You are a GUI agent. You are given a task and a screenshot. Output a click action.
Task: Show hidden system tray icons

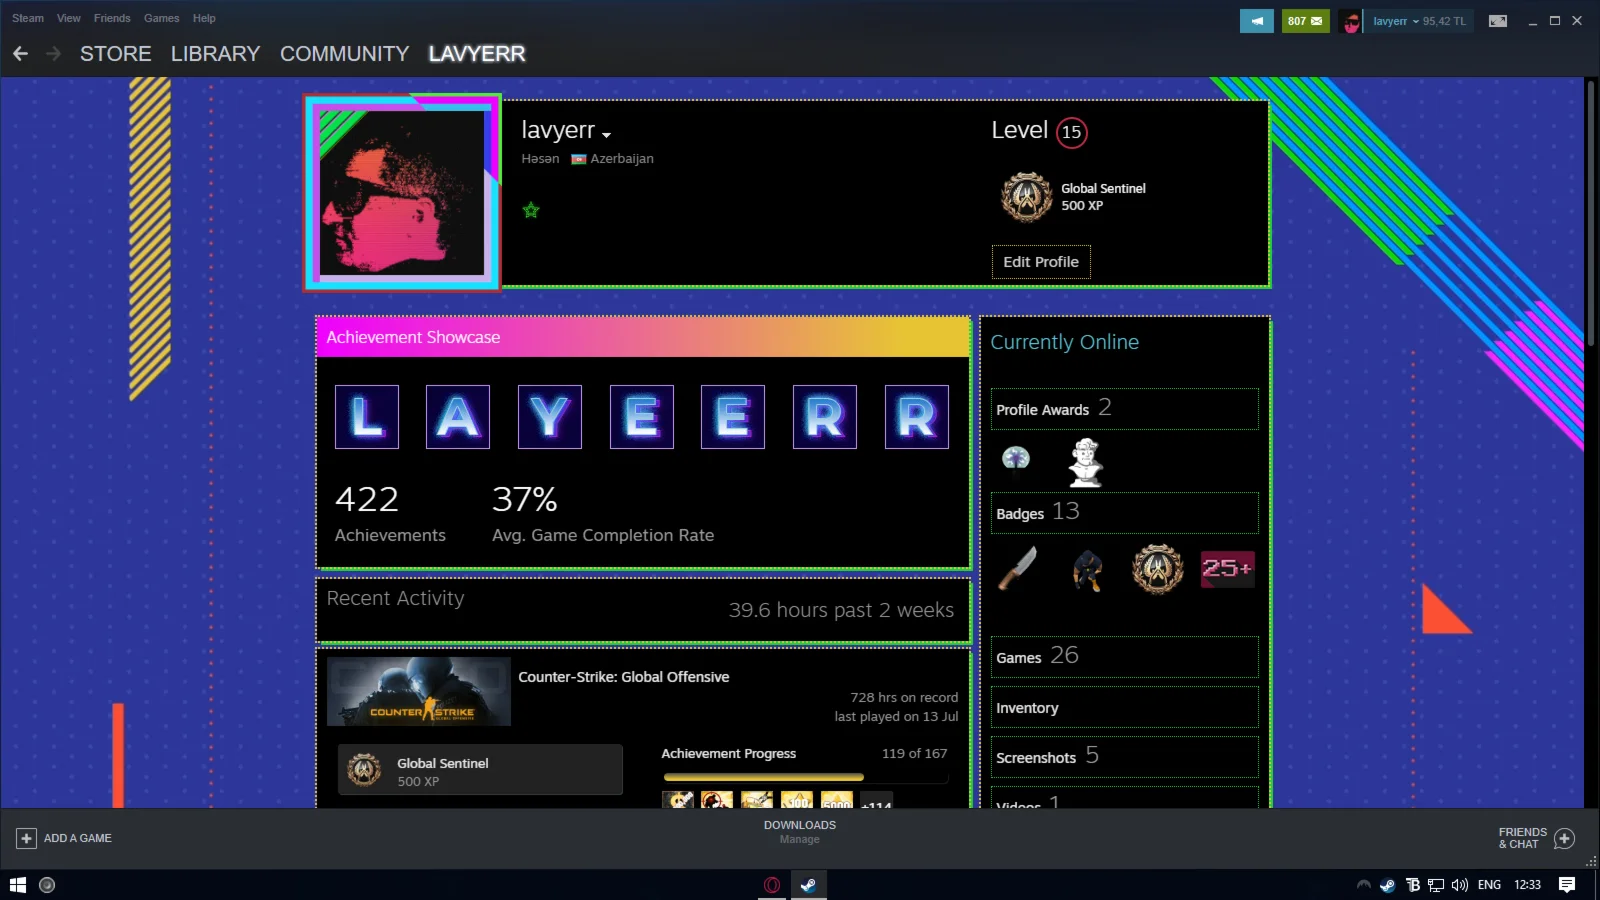click(x=1363, y=885)
